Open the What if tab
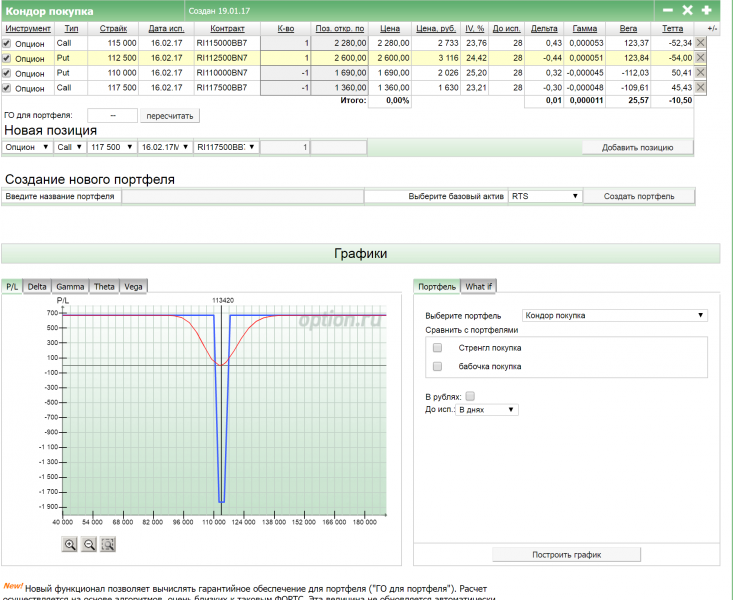733x600 pixels. [479, 286]
